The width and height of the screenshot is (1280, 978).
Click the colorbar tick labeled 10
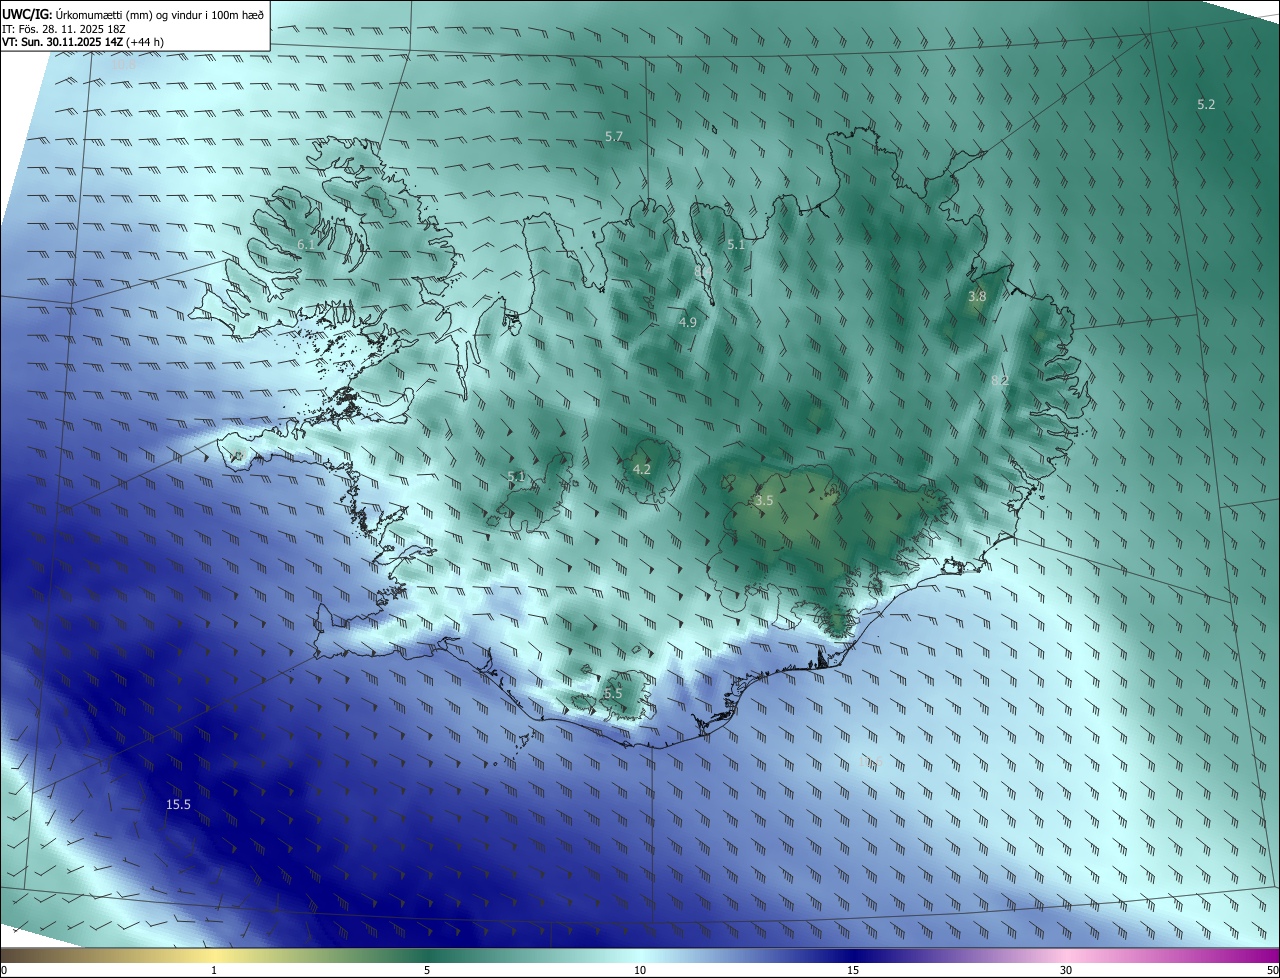tap(640, 970)
